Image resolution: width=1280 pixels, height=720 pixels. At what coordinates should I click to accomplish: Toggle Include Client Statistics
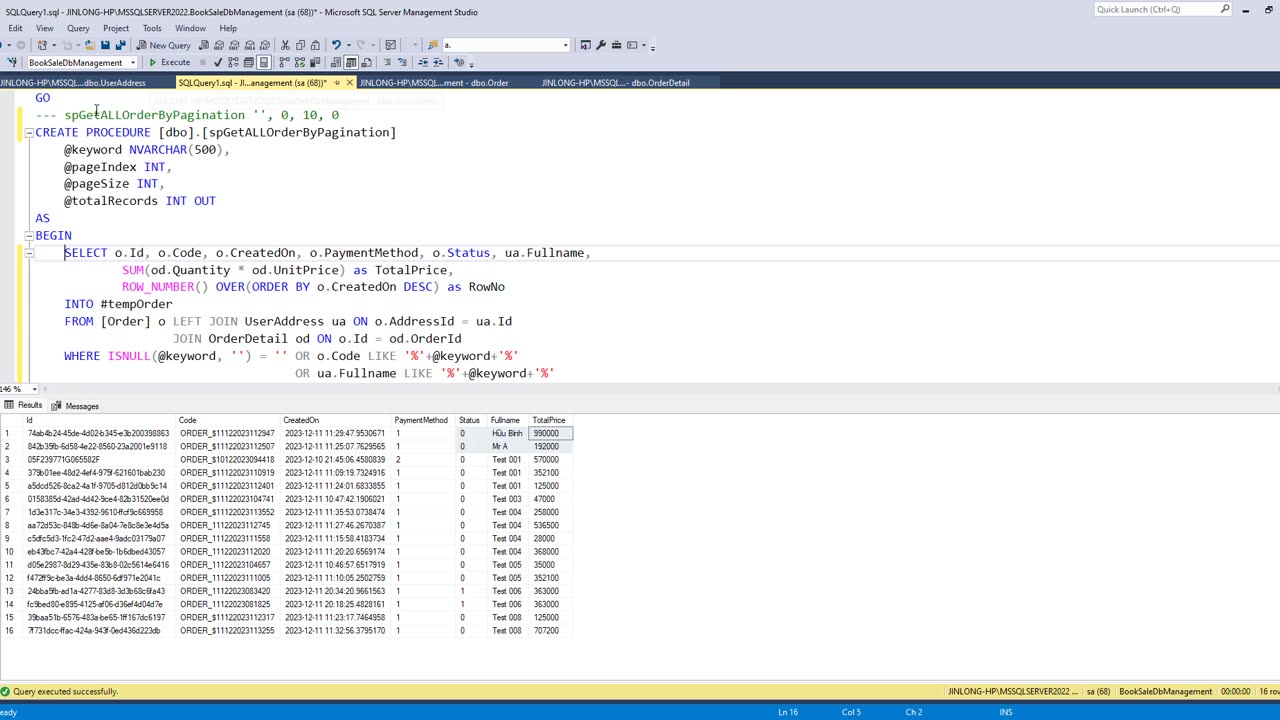click(314, 62)
